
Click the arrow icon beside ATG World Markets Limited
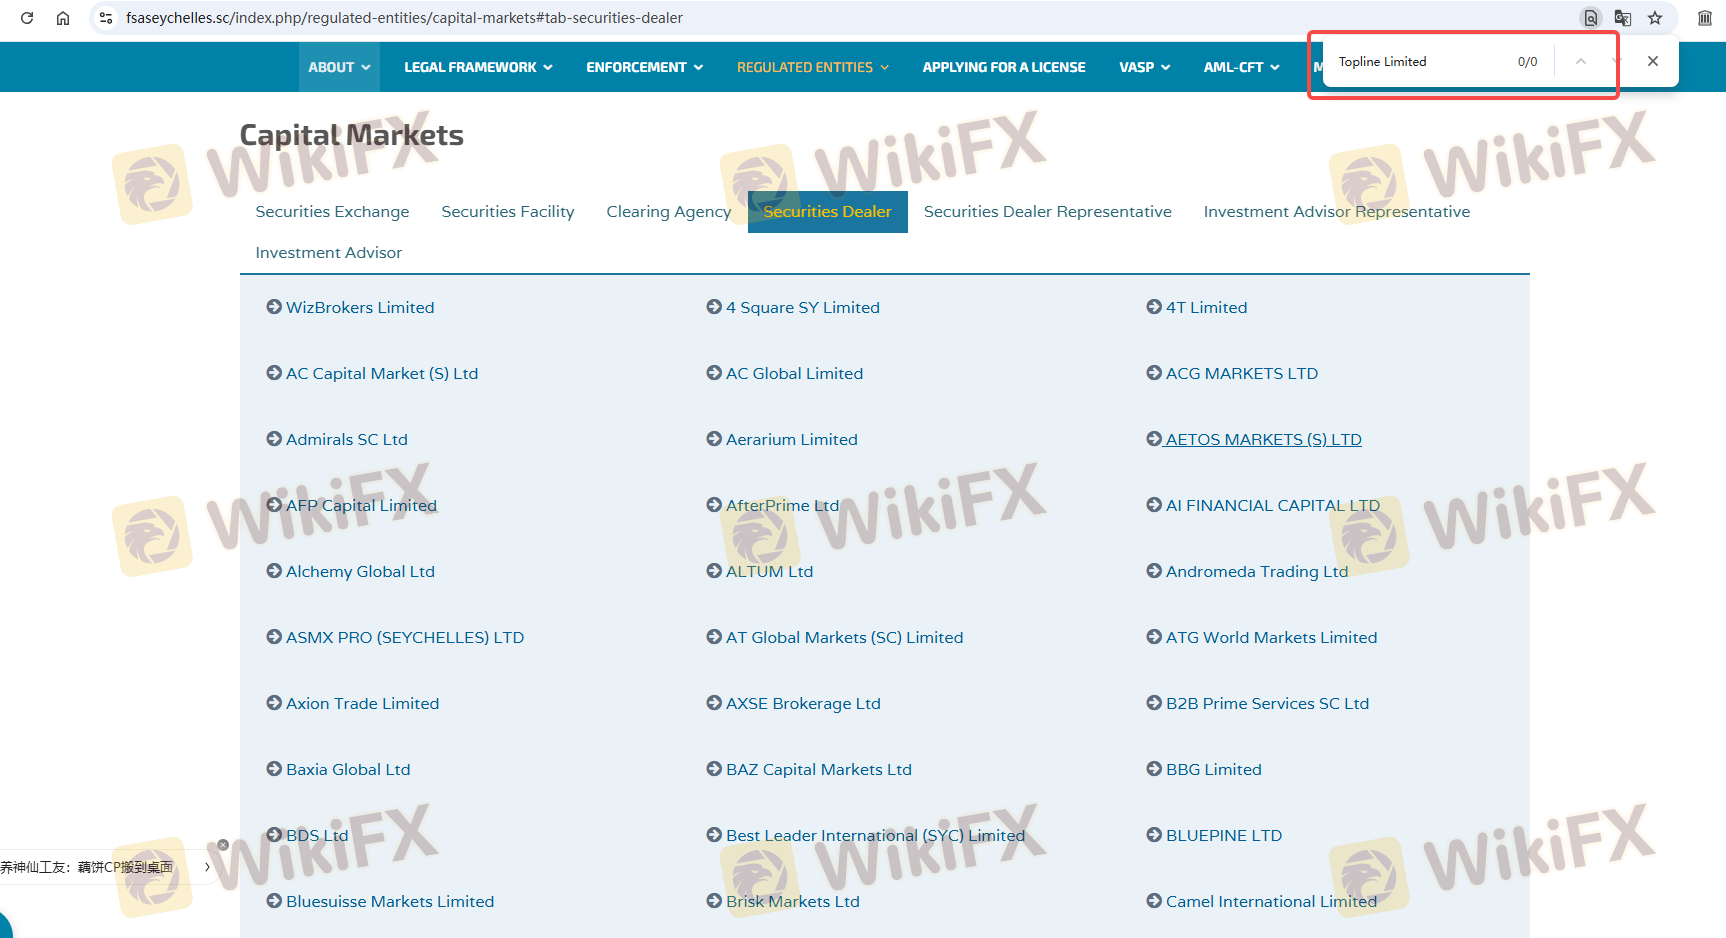coord(1154,637)
